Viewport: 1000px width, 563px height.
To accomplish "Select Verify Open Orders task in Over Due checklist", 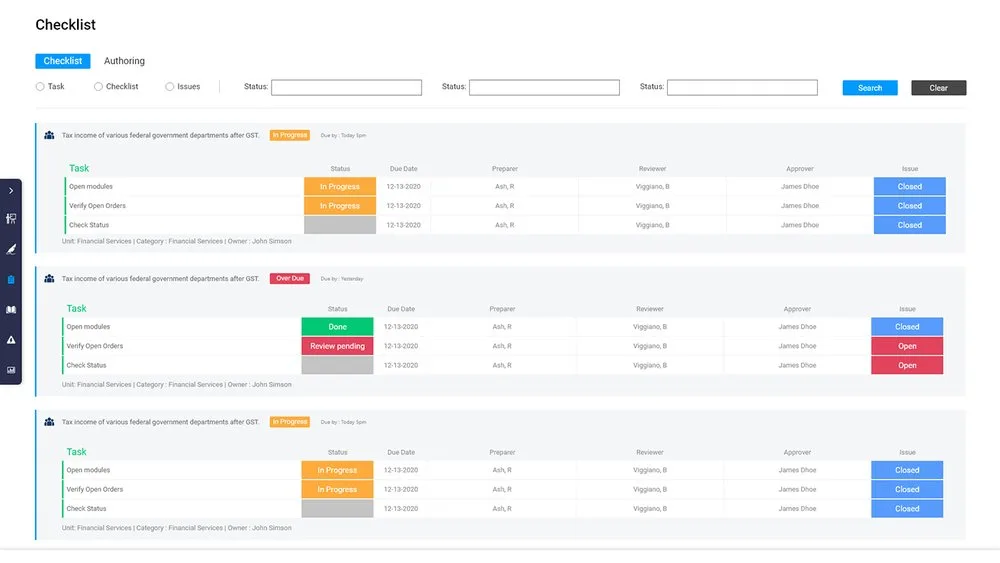I will pos(94,346).
